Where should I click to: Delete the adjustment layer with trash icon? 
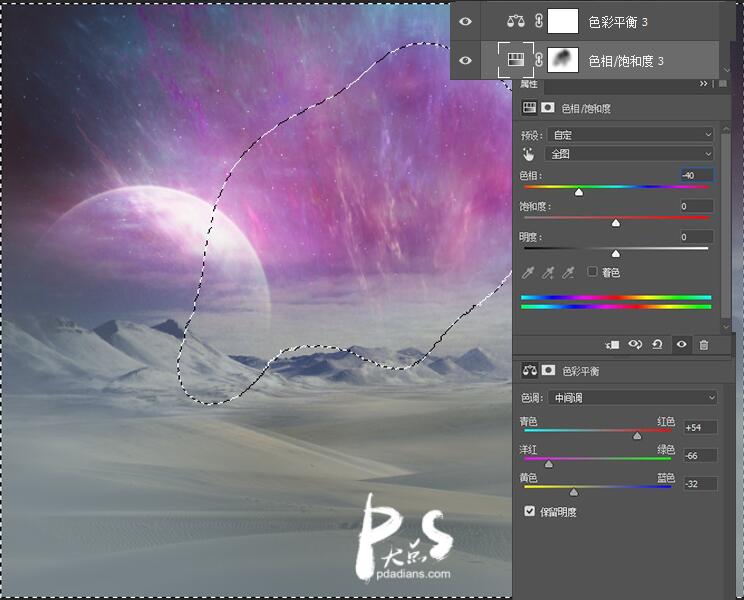pyautogui.click(x=704, y=345)
